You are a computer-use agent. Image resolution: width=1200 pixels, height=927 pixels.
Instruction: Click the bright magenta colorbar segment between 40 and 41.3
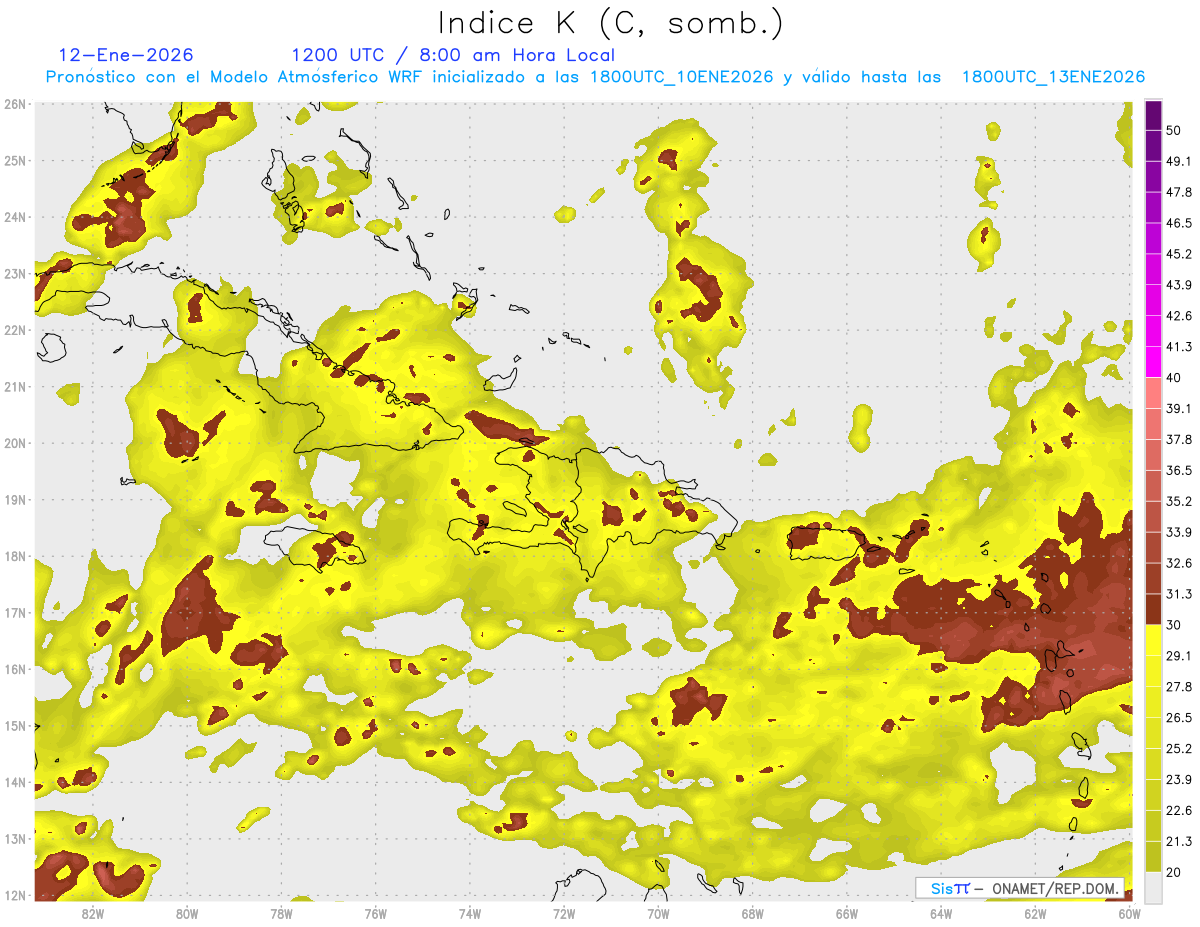[1153, 361]
